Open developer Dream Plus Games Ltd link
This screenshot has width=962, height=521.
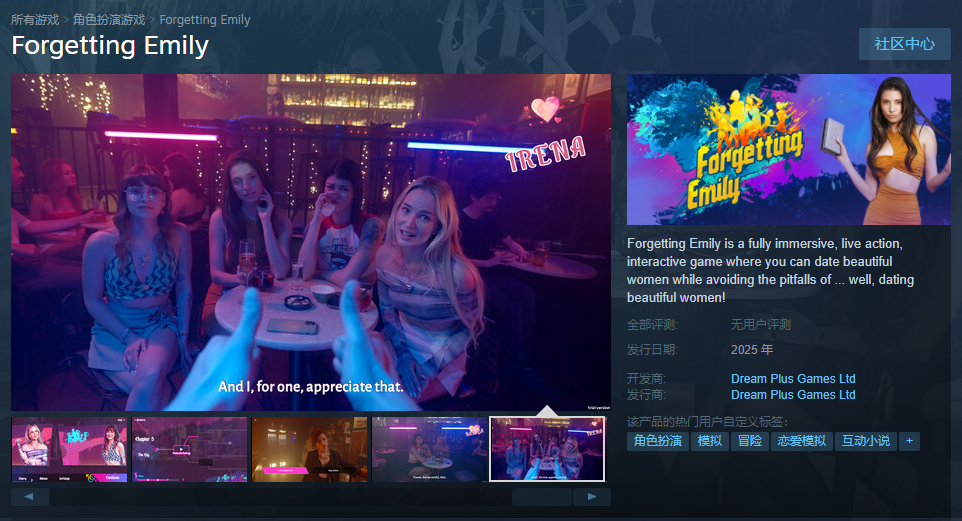point(793,379)
